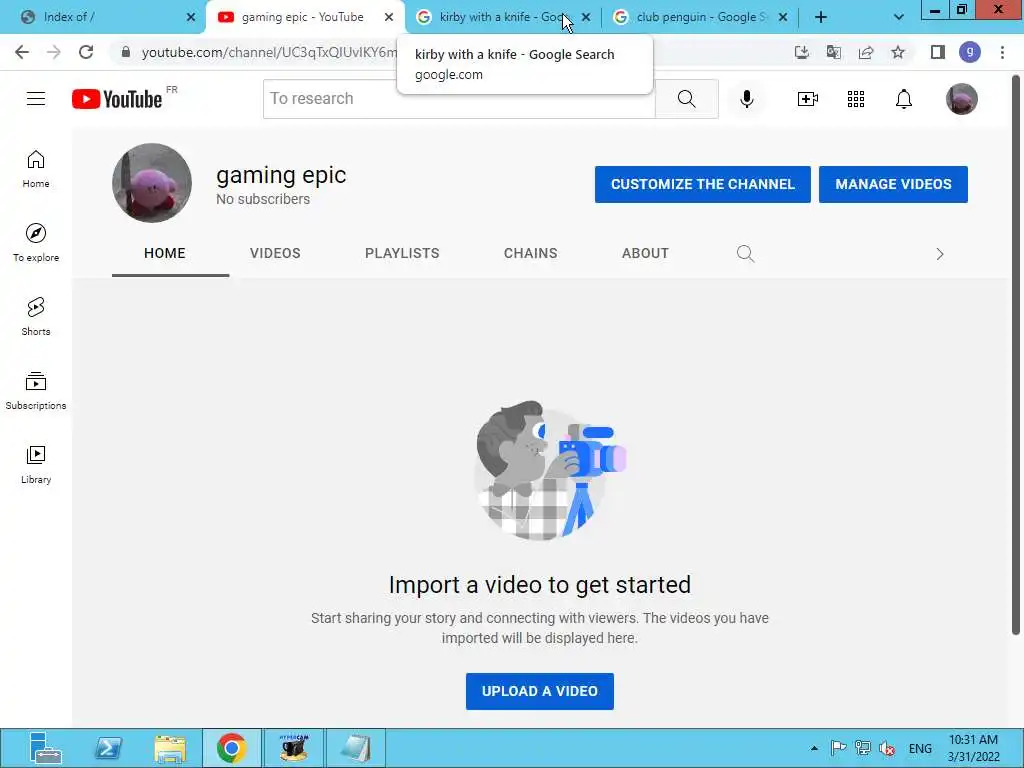Open HyperCam recorder in the taskbar
The width and height of the screenshot is (1024, 768).
click(294, 748)
